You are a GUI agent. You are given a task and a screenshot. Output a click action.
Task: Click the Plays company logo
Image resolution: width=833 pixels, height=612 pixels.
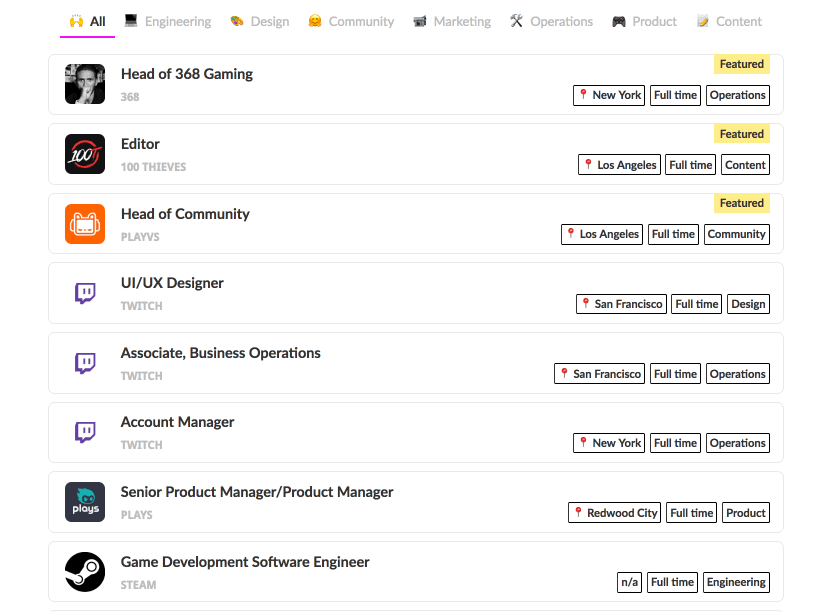click(85, 502)
